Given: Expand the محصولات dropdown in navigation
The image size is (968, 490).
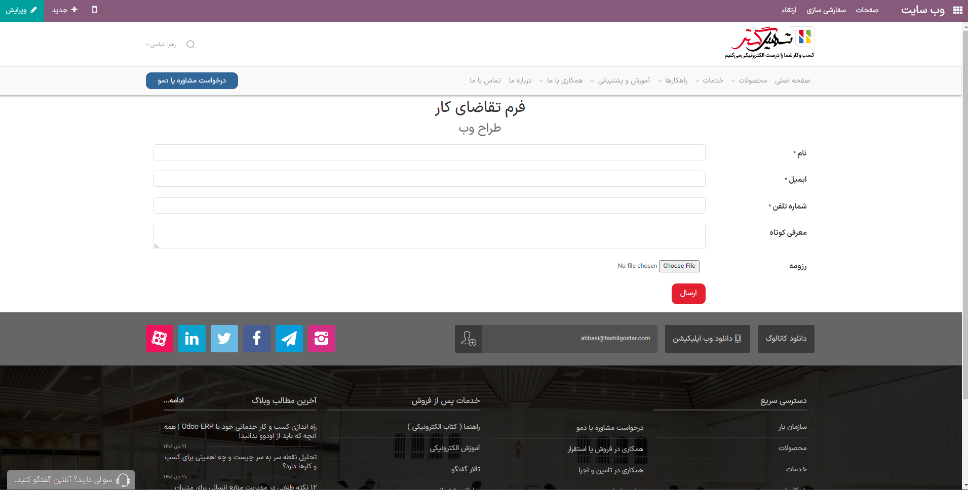Looking at the screenshot, I should pyautogui.click(x=752, y=80).
